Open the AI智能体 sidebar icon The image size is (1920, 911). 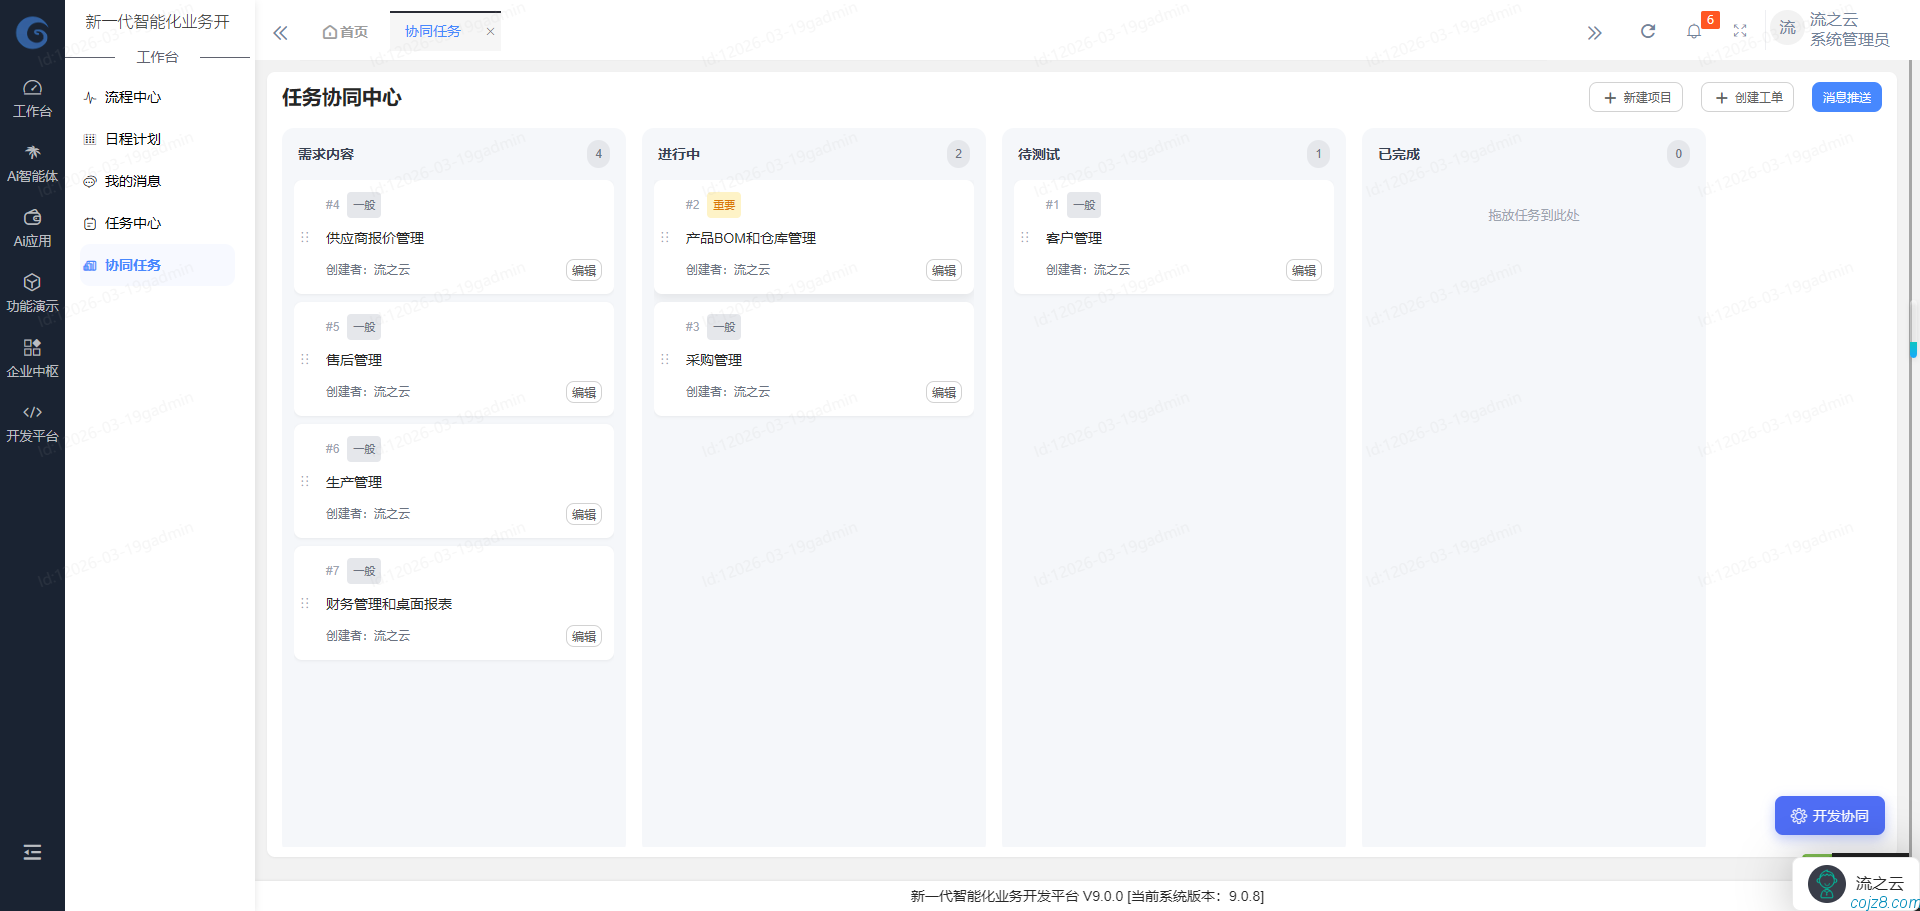pos(32,161)
